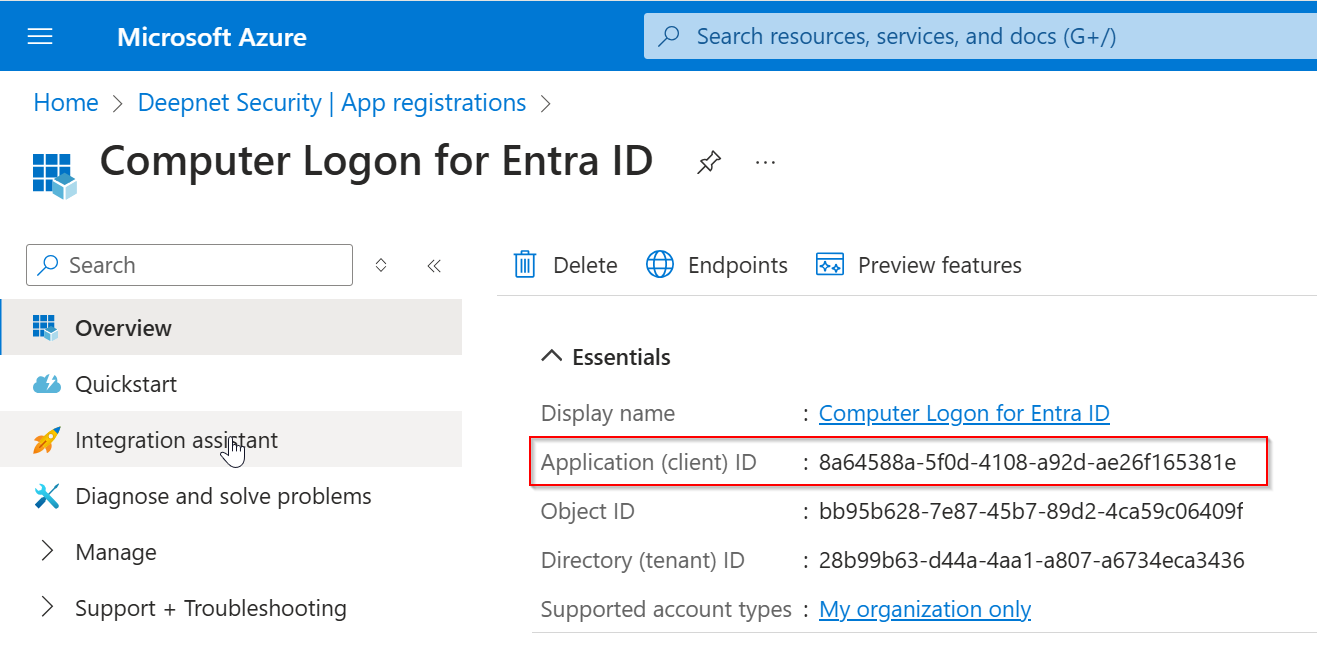Click the Integration assistant rocket icon
Viewport: 1317px width, 650px height.
point(47,440)
